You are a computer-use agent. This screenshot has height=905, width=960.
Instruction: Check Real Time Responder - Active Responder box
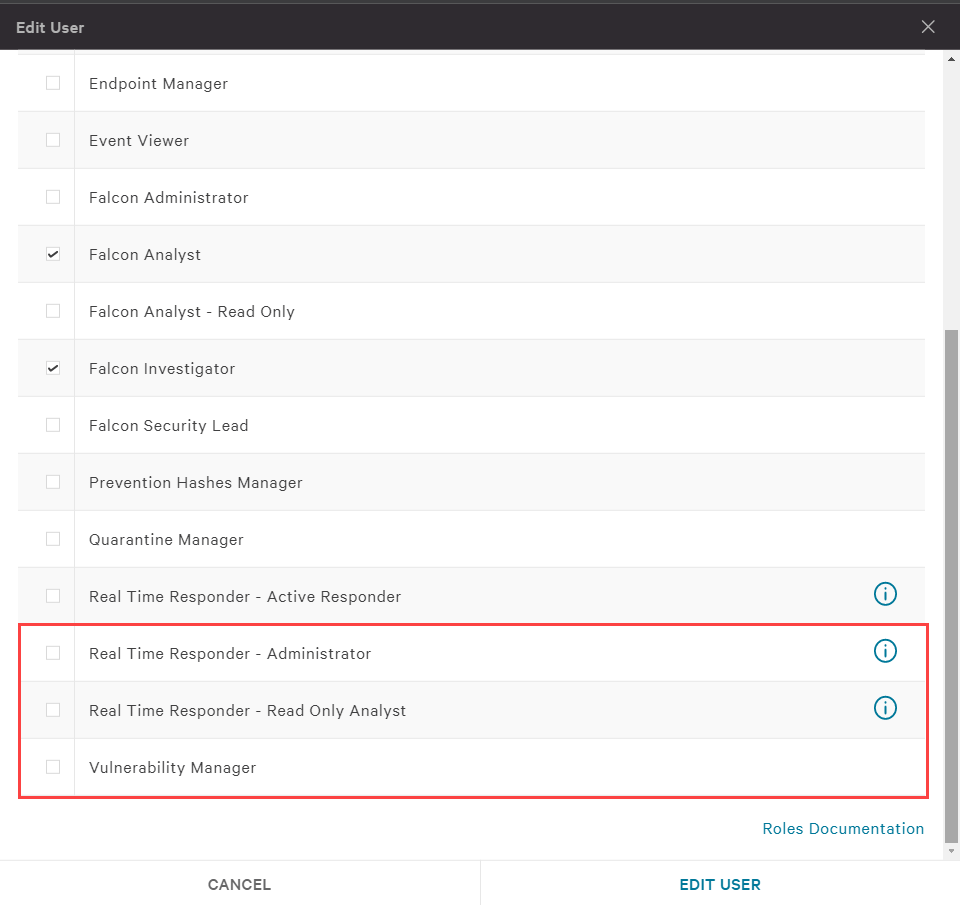(x=53, y=595)
